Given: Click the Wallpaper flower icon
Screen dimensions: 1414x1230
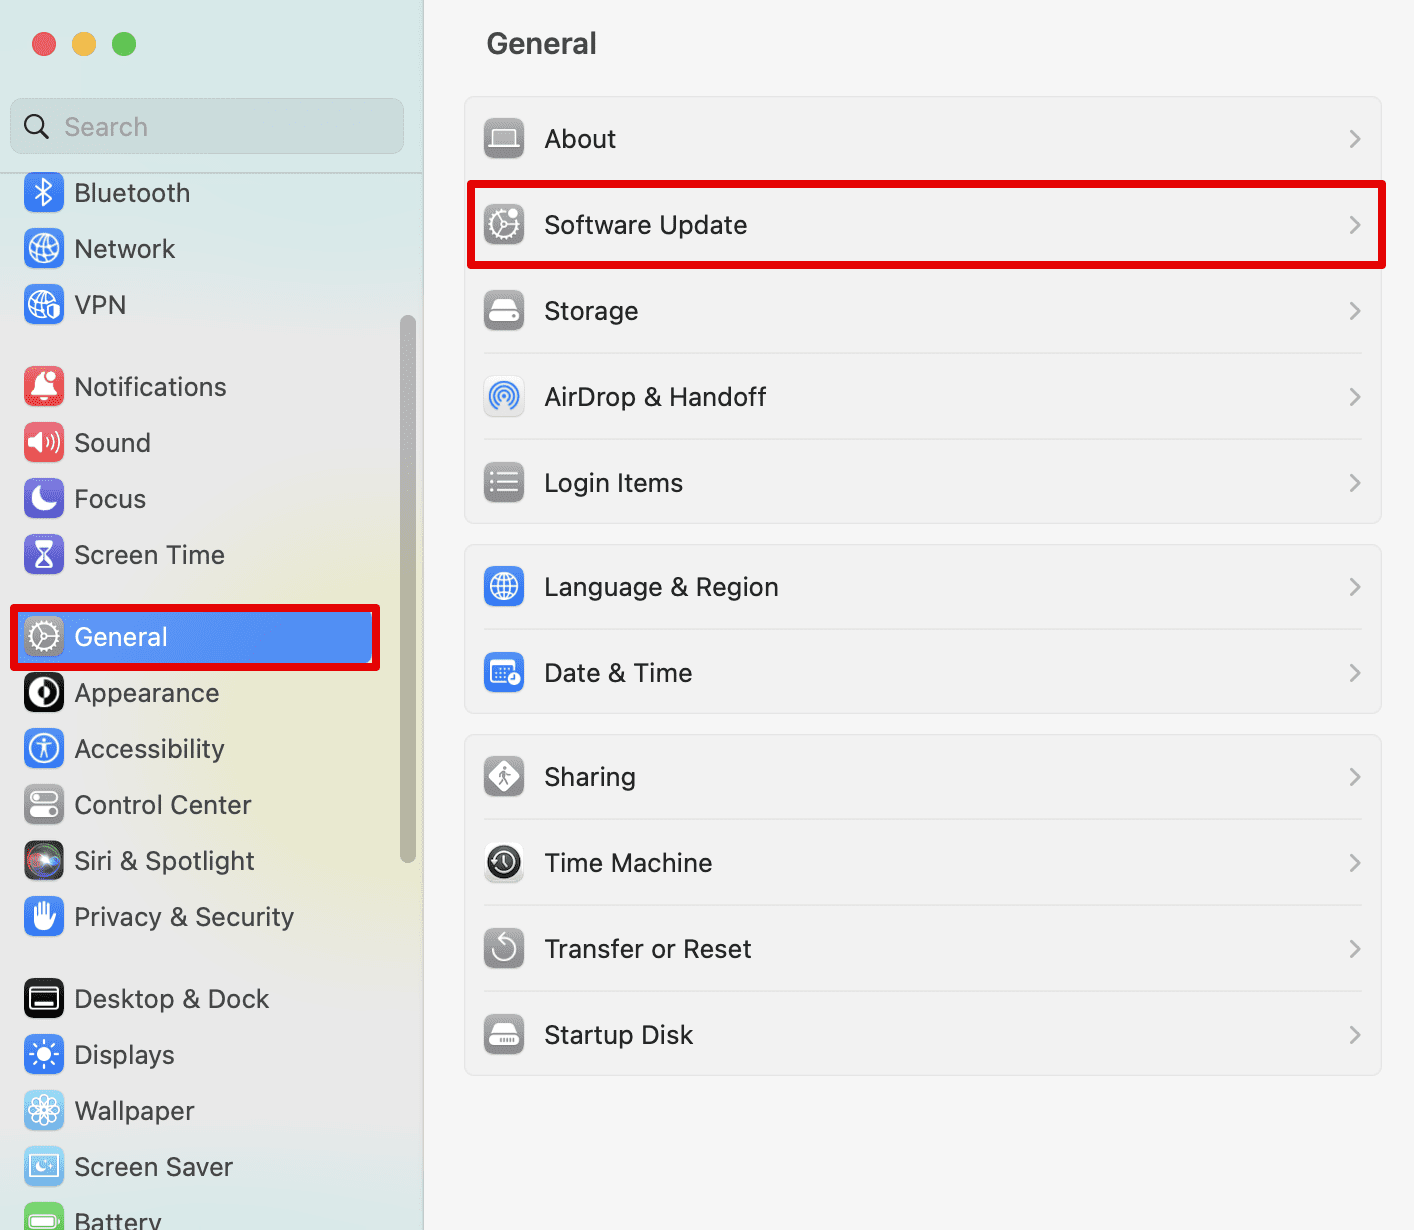Looking at the screenshot, I should [x=44, y=1111].
